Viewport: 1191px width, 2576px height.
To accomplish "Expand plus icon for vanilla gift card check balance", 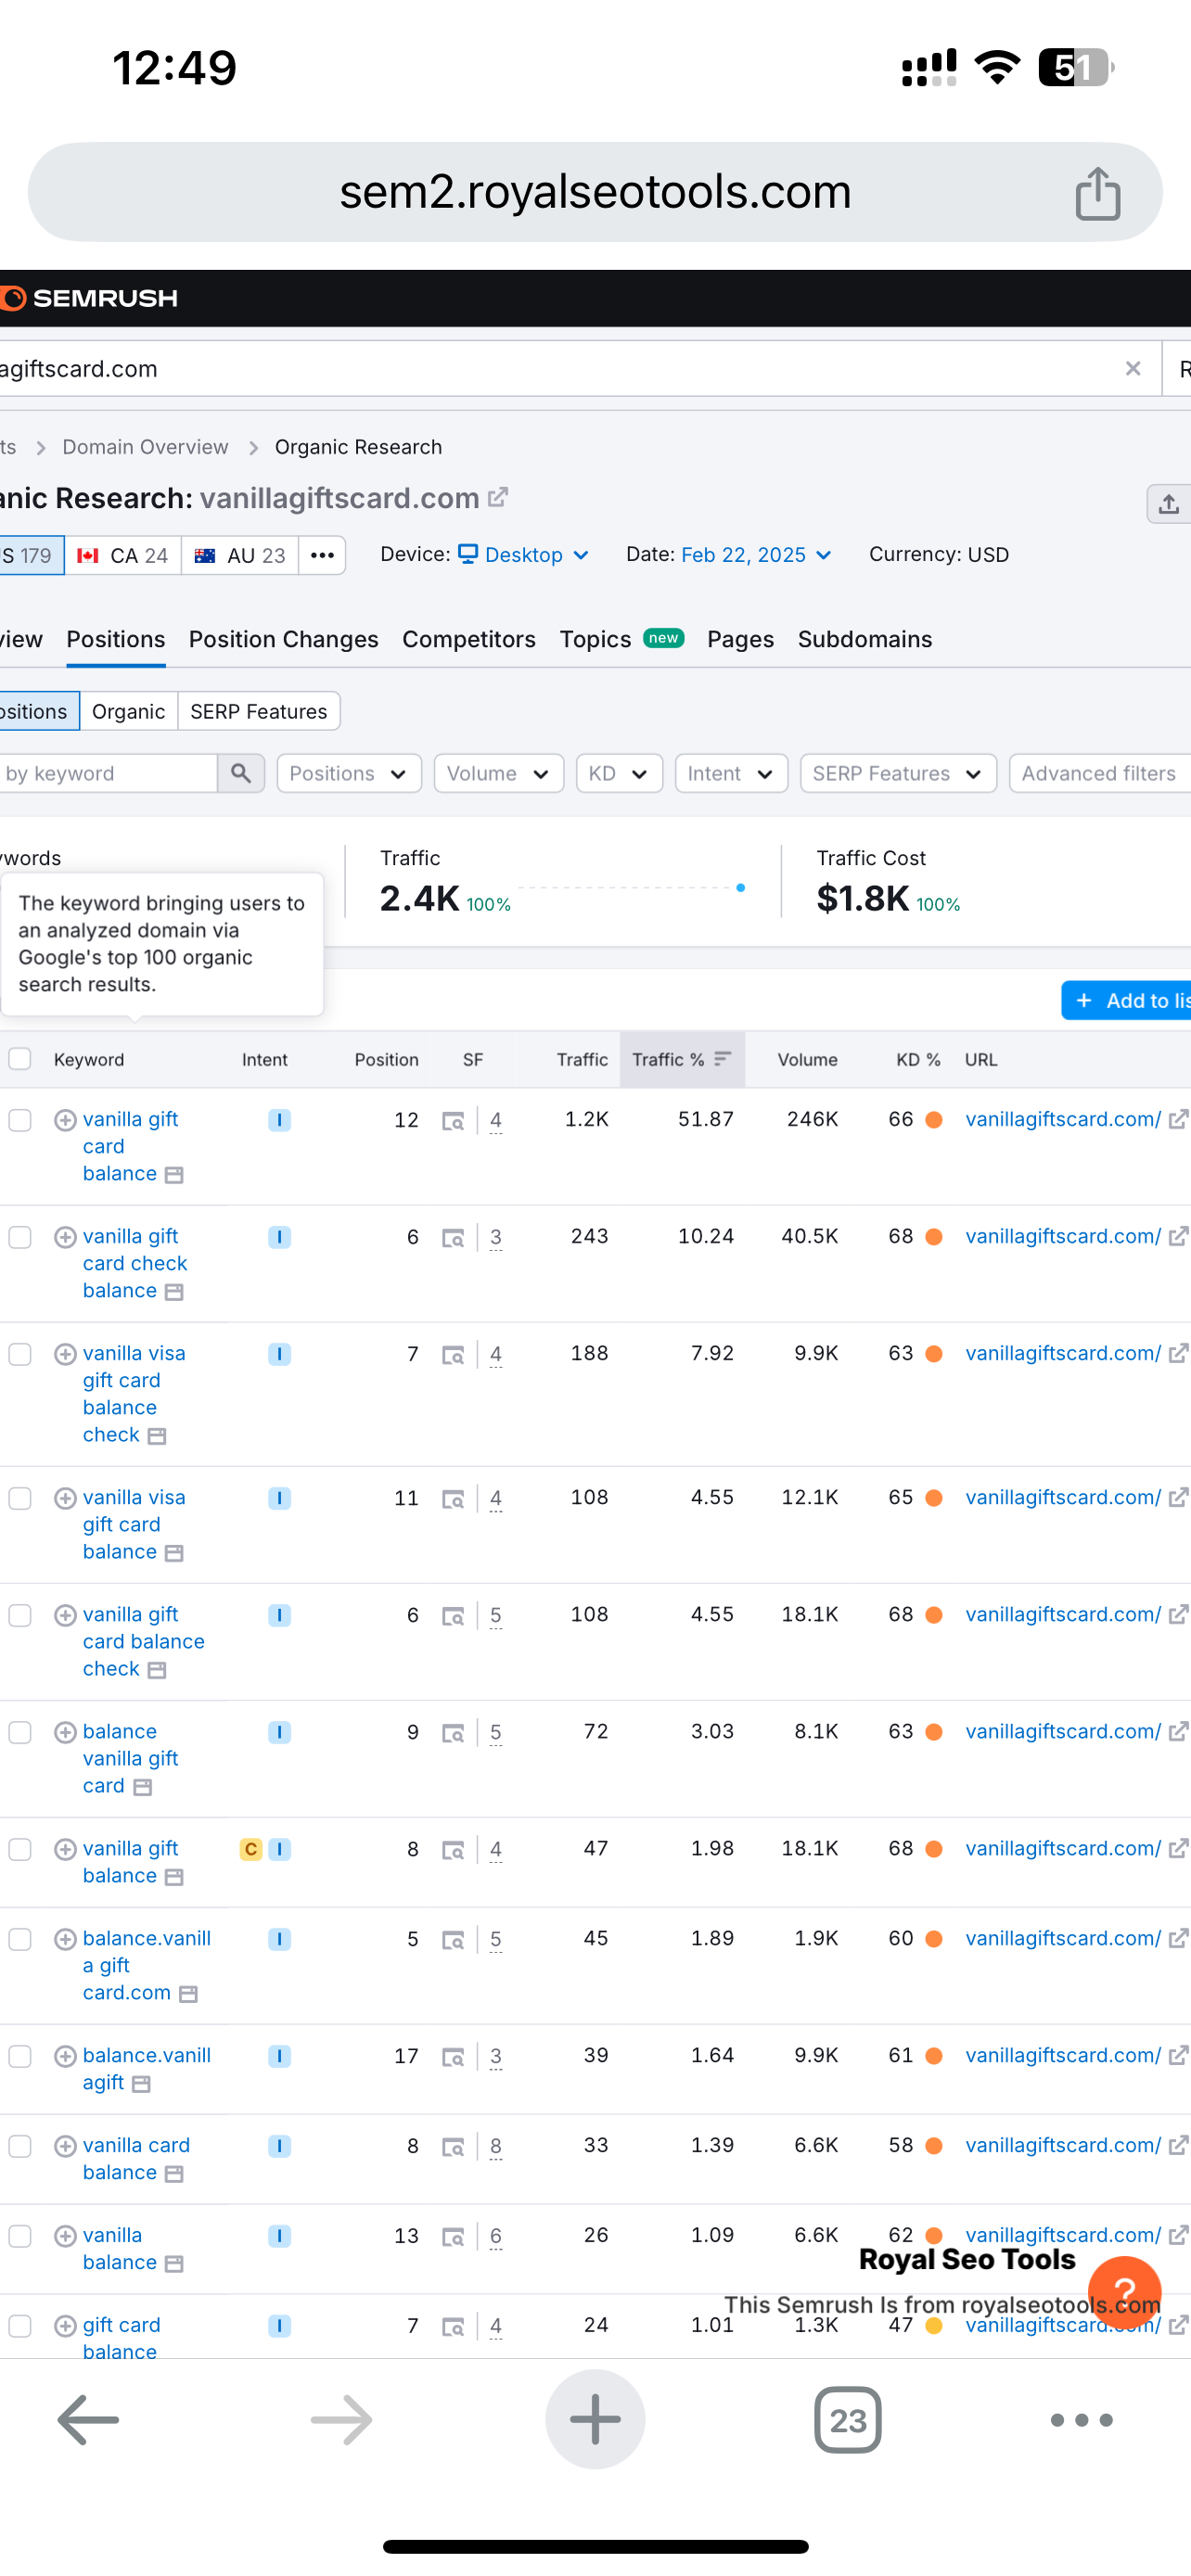I will pos(65,1237).
